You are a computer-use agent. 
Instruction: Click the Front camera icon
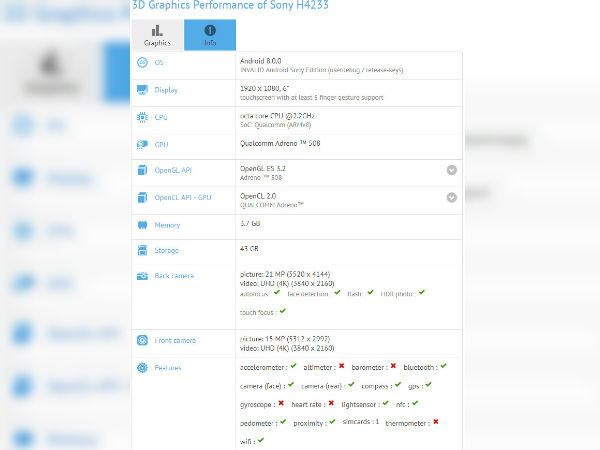[x=142, y=340]
